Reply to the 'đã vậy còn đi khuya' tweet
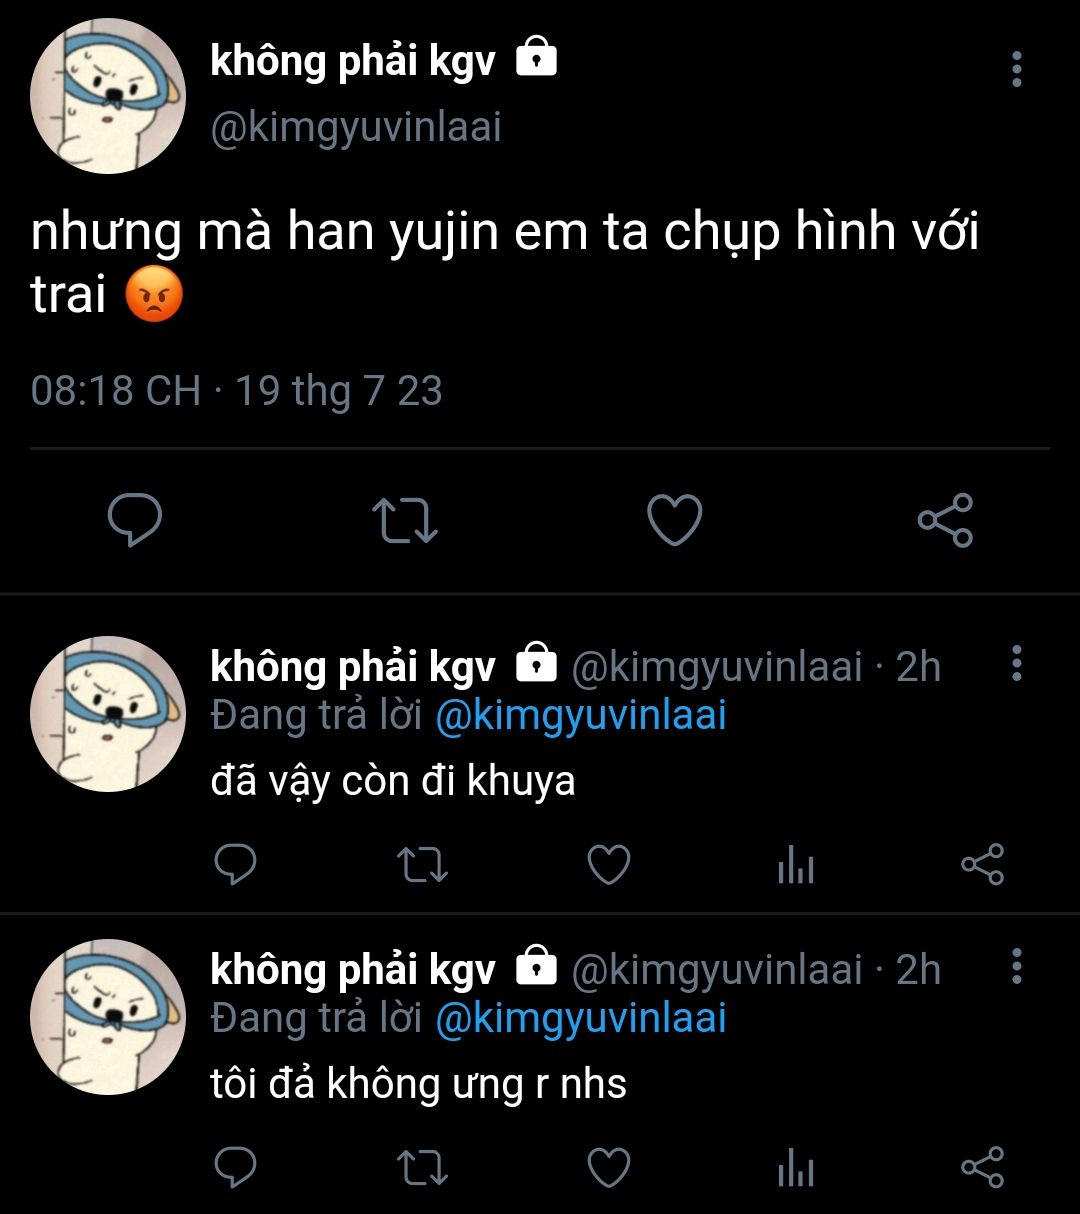 (x=236, y=865)
